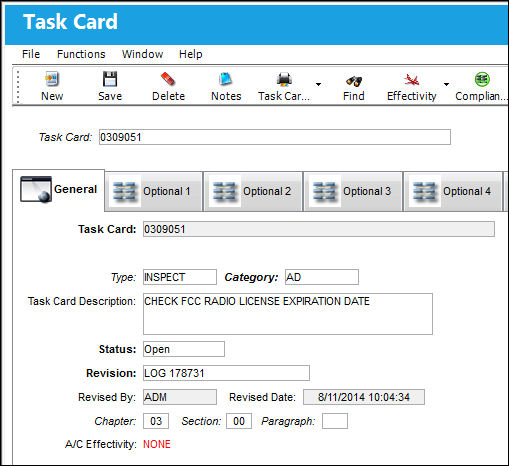Click the Task Card printer icon
Viewport: 509px width, 466px height.
pyautogui.click(x=284, y=80)
